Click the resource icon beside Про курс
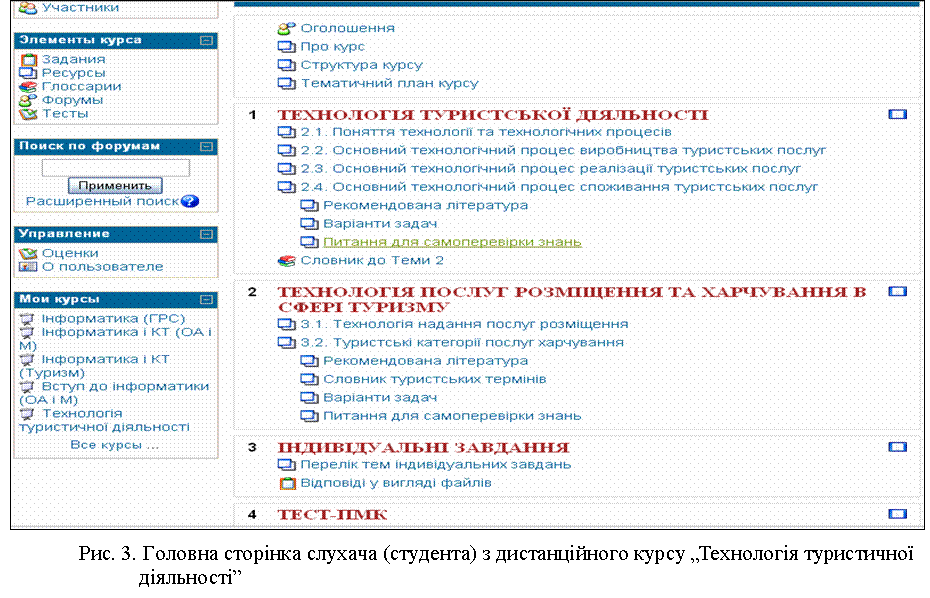930x598 pixels. pyautogui.click(x=286, y=46)
